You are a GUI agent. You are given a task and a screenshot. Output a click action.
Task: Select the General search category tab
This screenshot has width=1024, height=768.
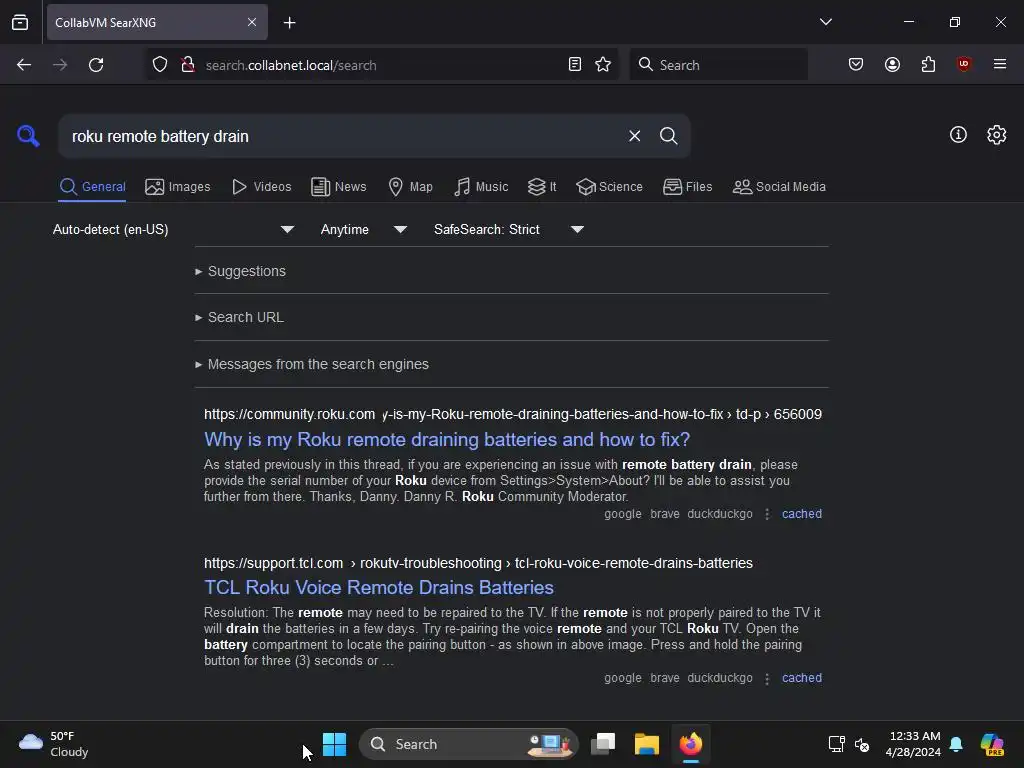(92, 187)
